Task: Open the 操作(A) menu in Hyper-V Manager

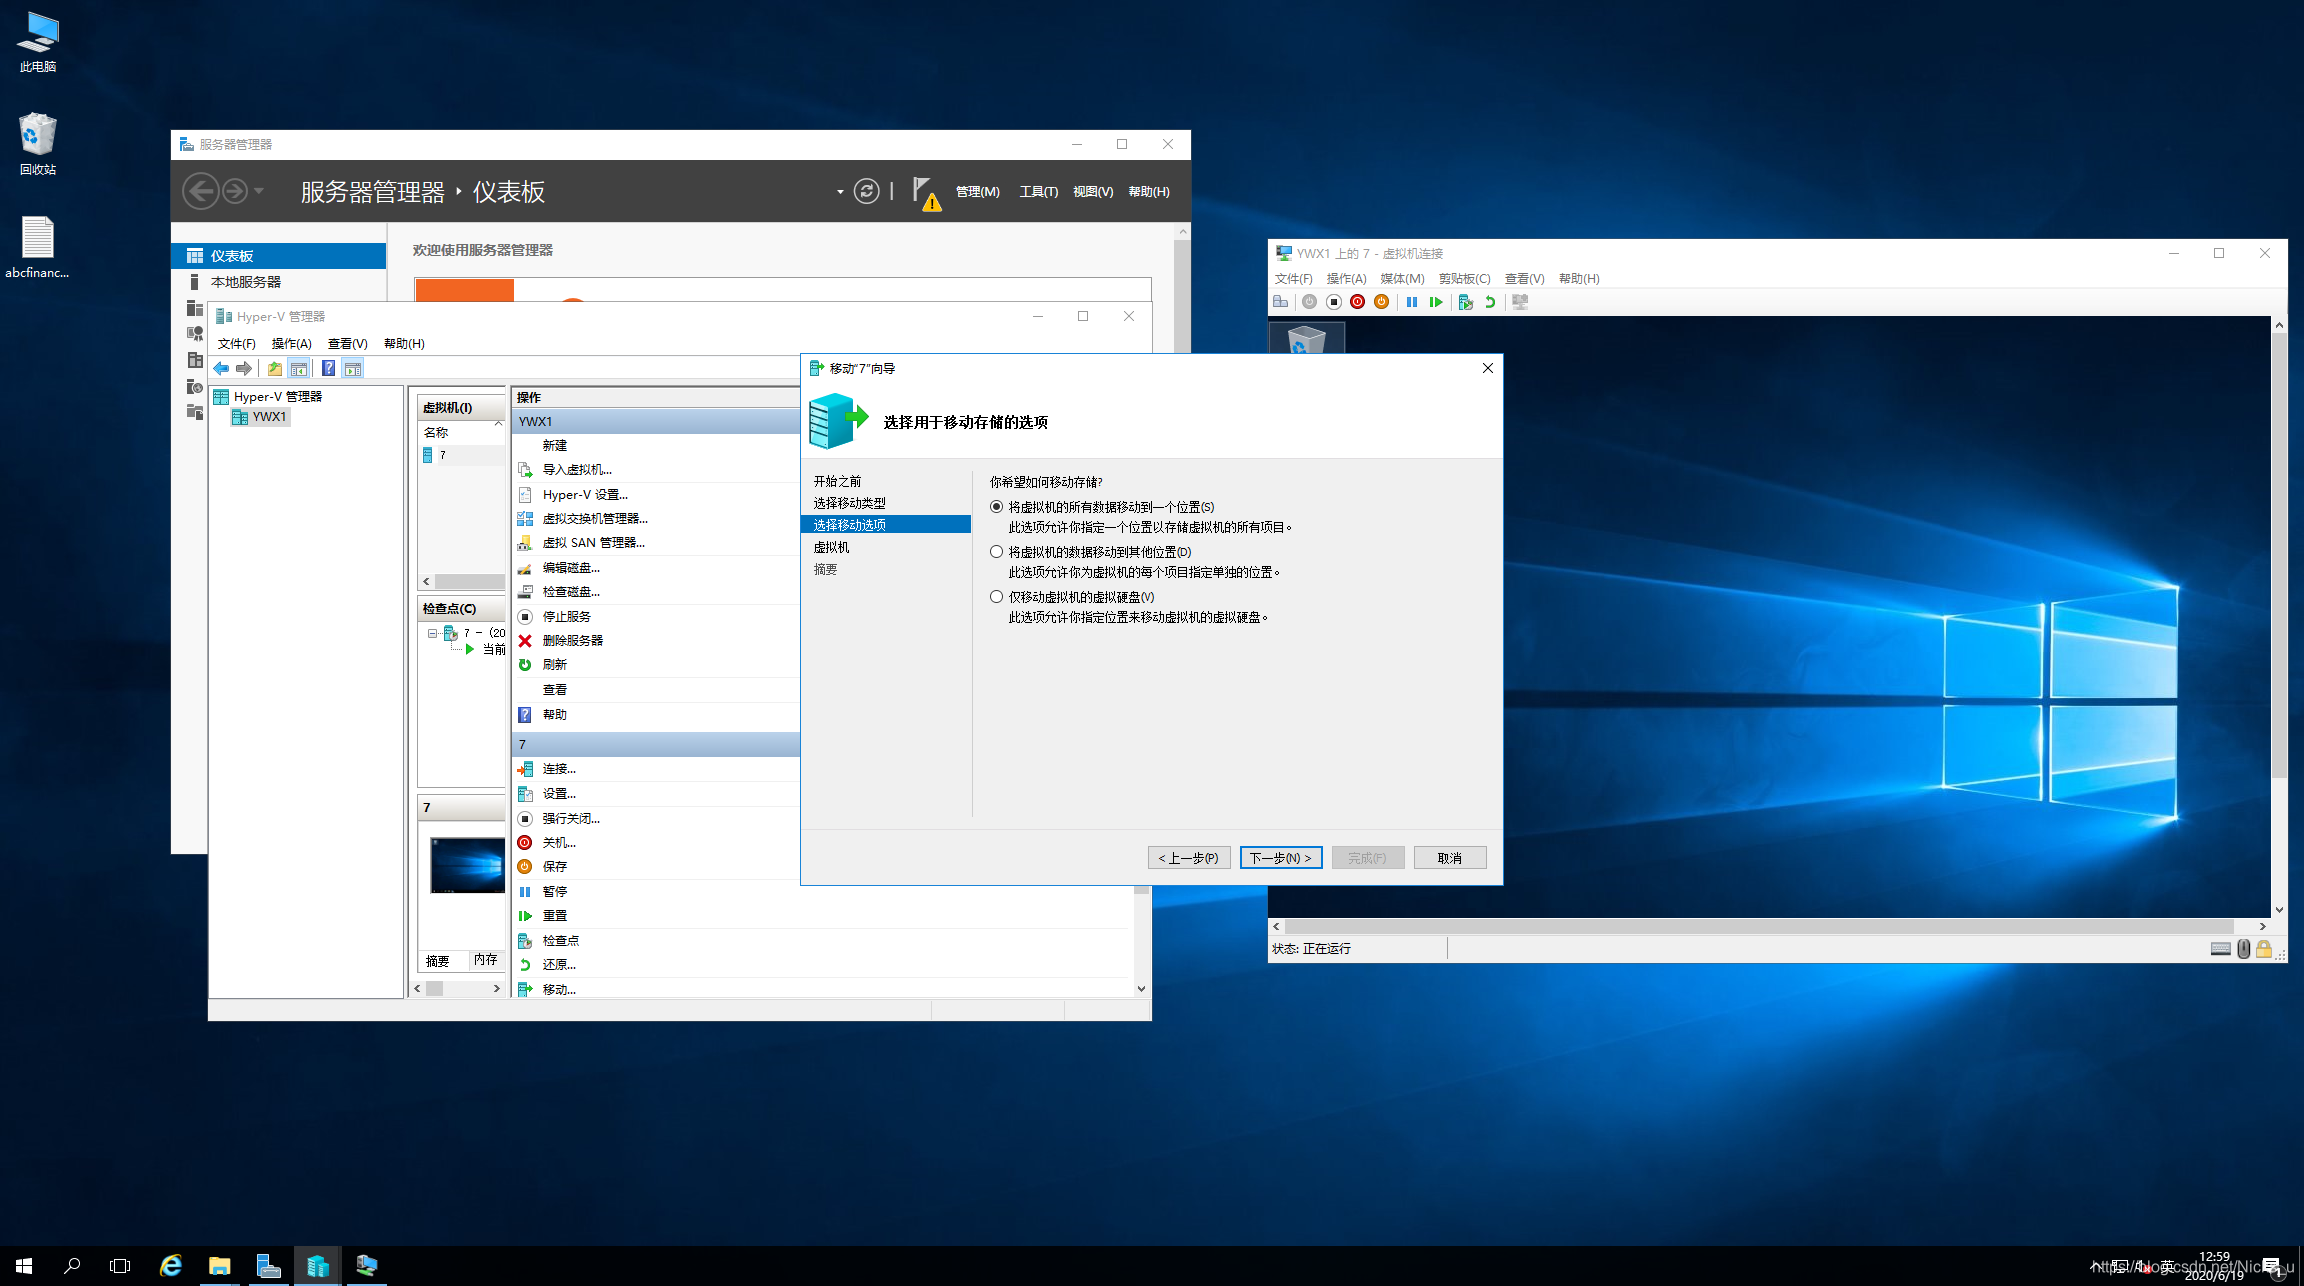Action: [x=291, y=343]
